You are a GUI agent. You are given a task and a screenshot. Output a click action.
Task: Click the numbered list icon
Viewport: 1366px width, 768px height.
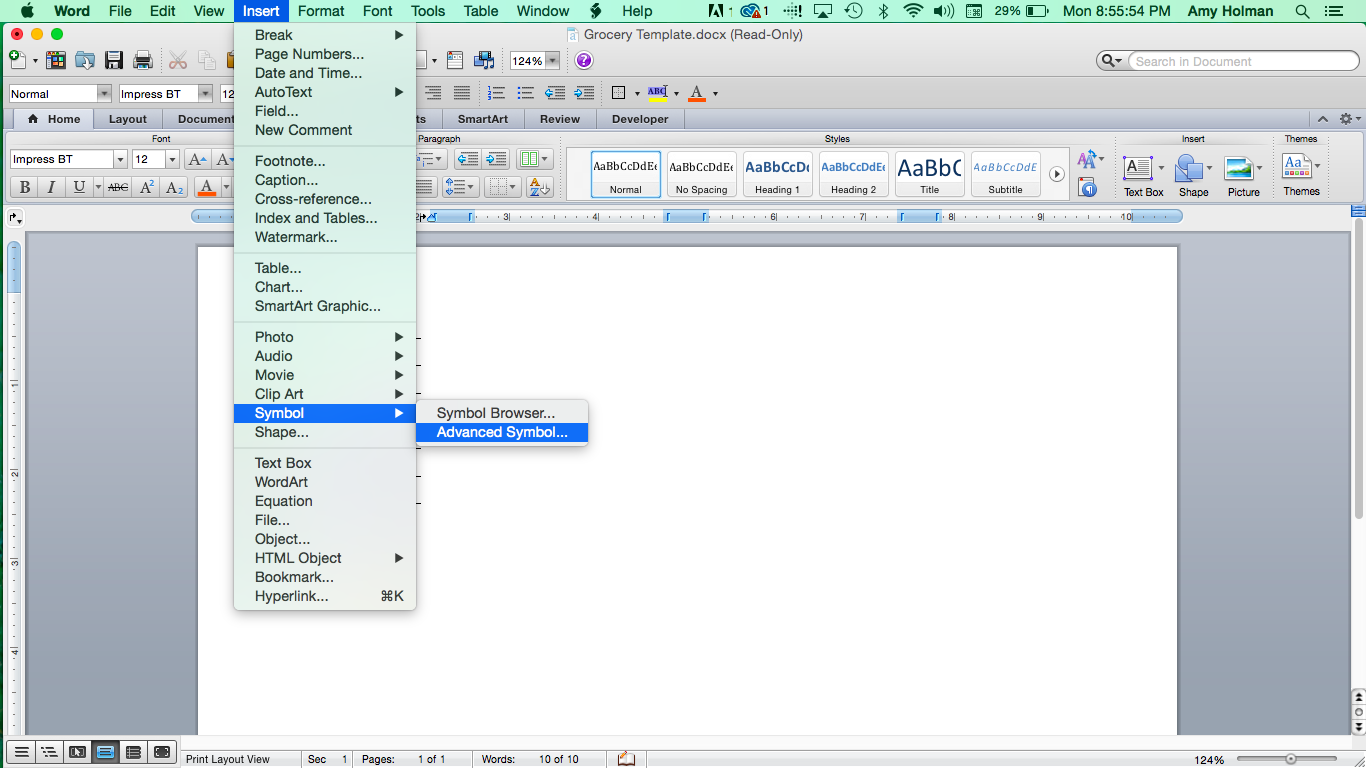(x=497, y=93)
